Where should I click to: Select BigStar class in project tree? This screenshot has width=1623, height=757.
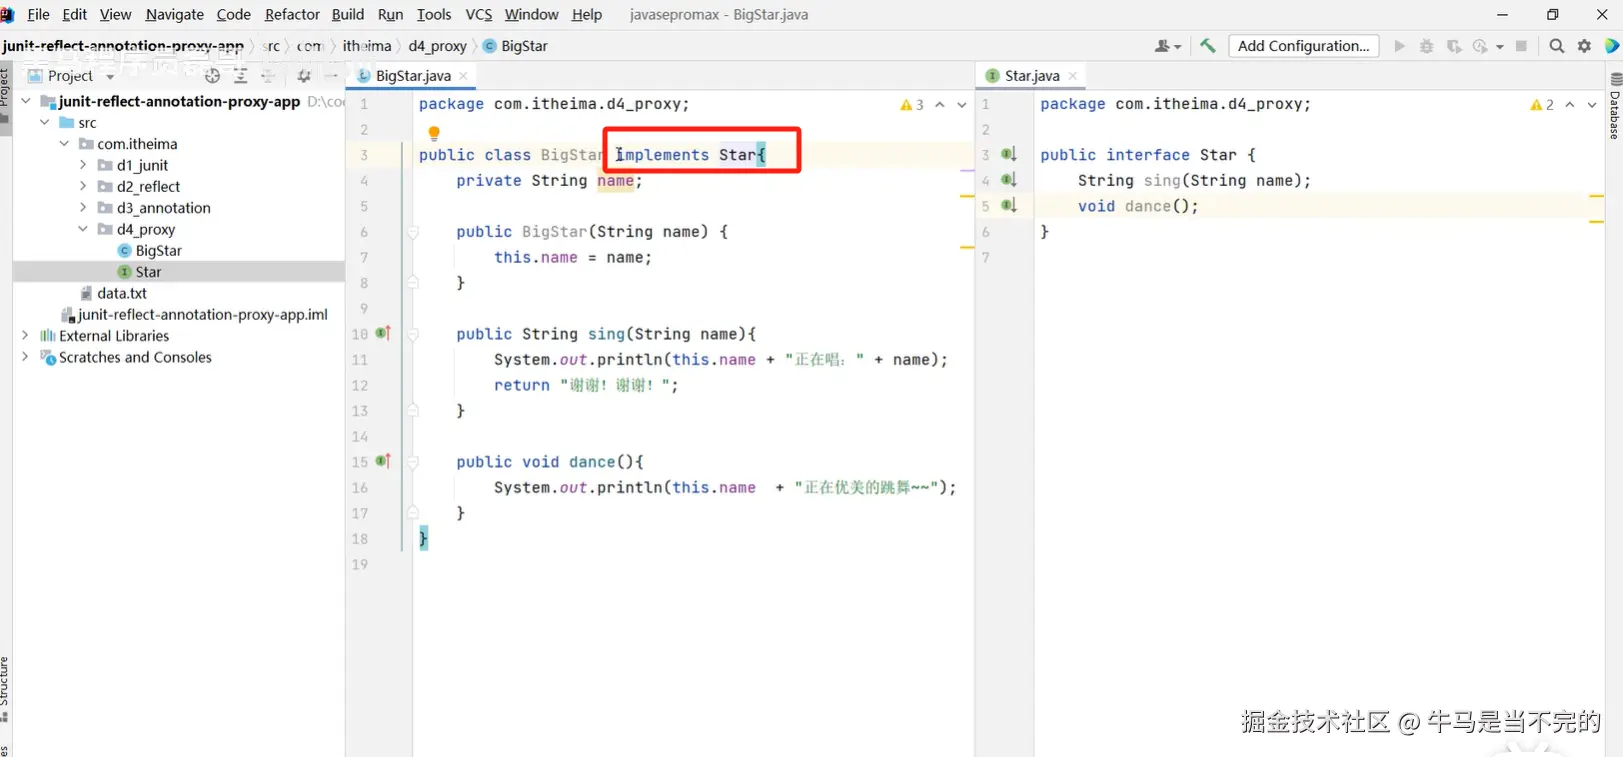pos(150,250)
